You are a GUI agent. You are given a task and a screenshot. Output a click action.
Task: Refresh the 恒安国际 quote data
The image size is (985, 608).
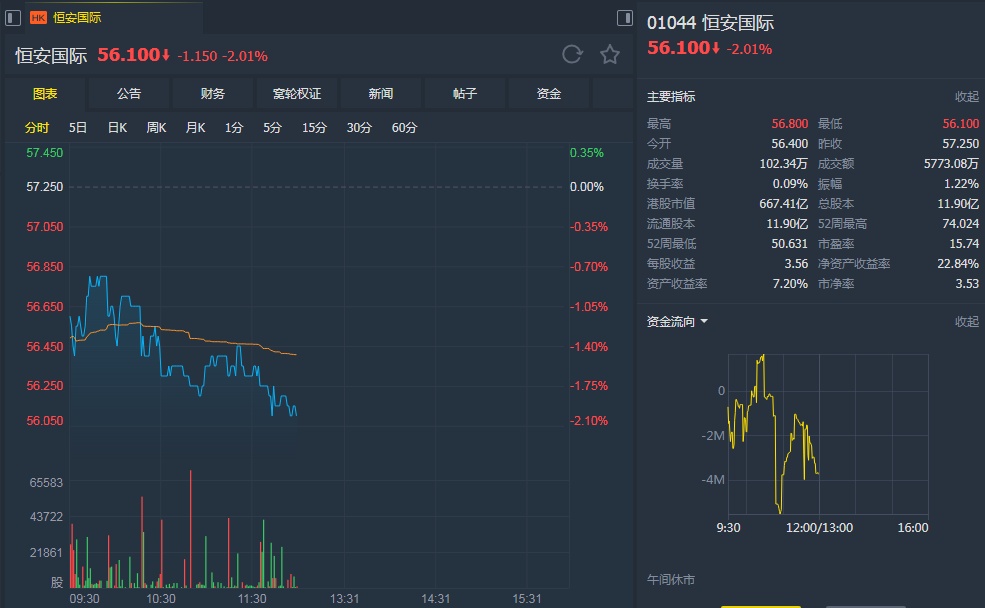[x=572, y=55]
